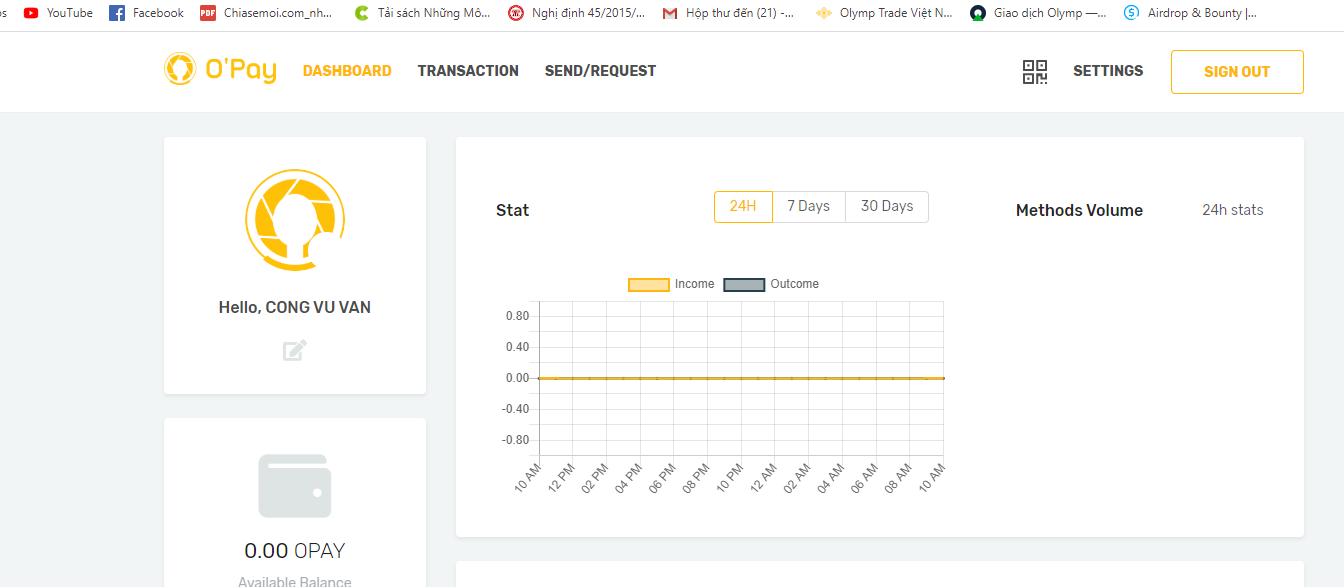Open the Olymp Trade Việt N... bookmark
1344x587 pixels.
(x=884, y=13)
